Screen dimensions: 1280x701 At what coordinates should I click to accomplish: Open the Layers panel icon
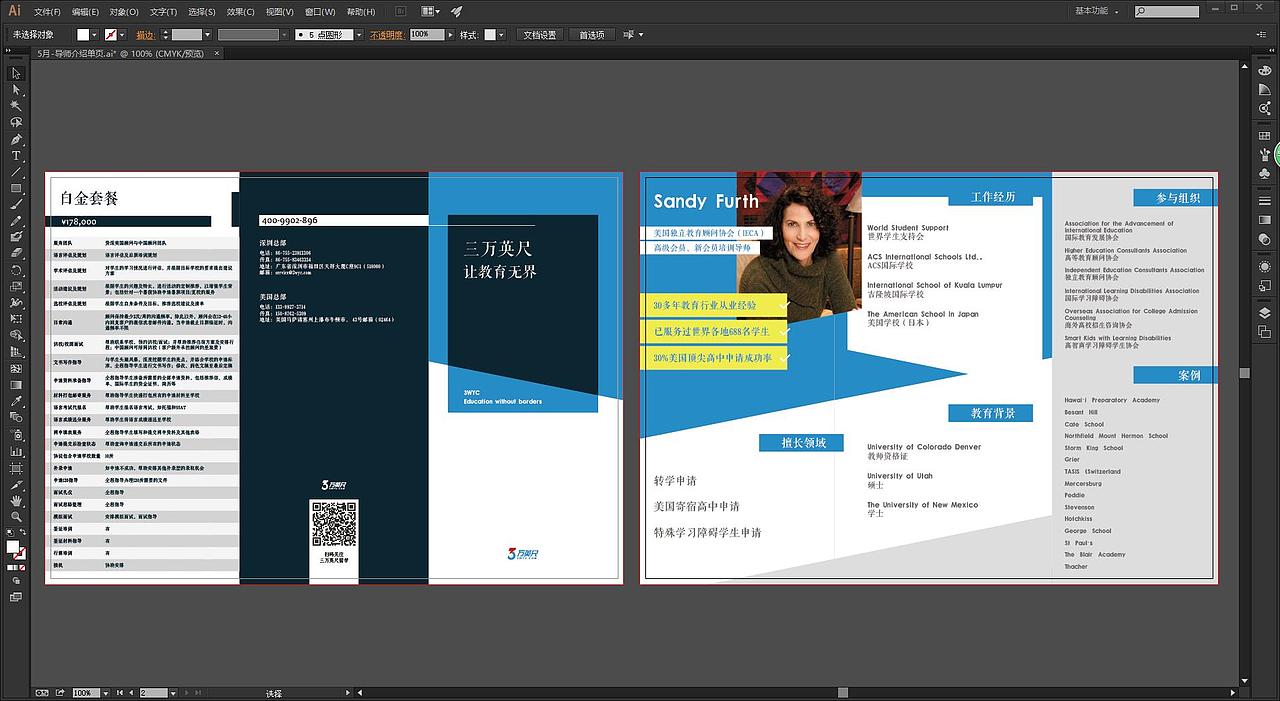(1264, 313)
